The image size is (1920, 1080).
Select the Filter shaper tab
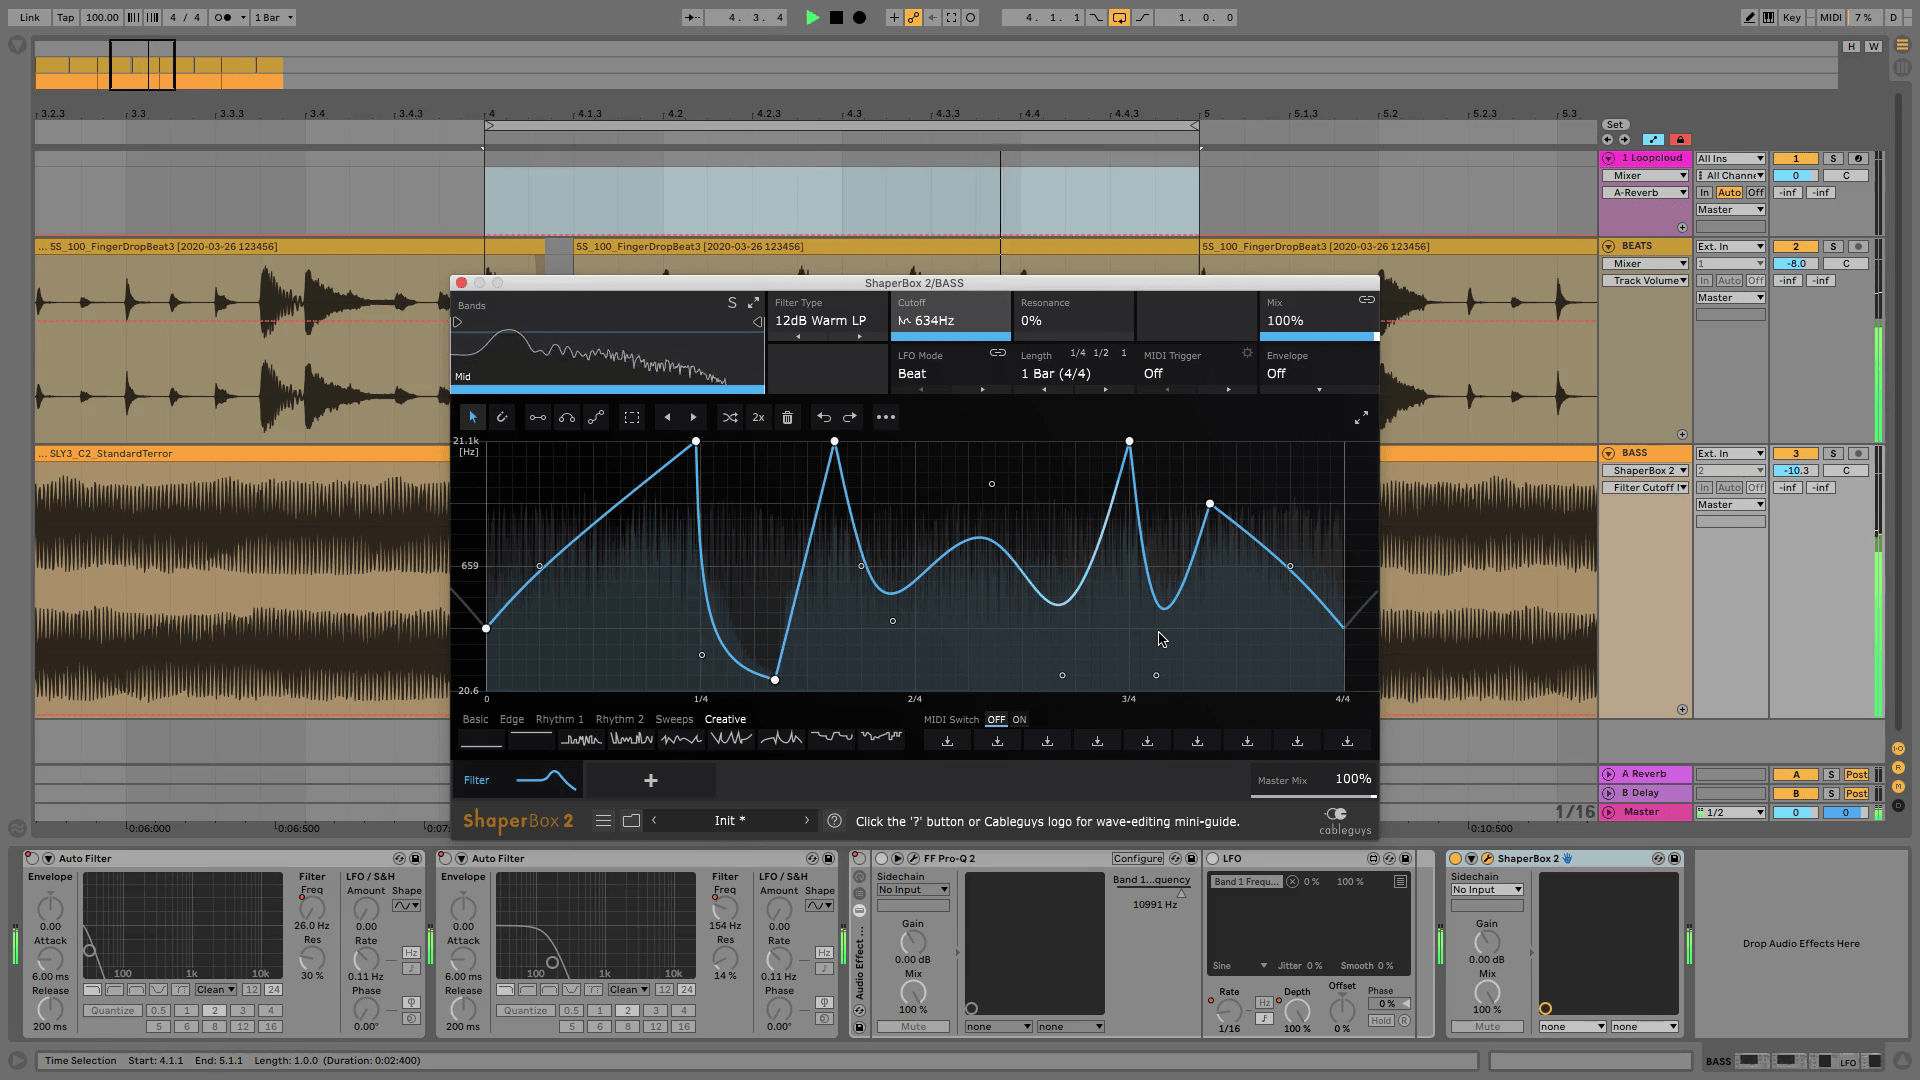point(517,780)
